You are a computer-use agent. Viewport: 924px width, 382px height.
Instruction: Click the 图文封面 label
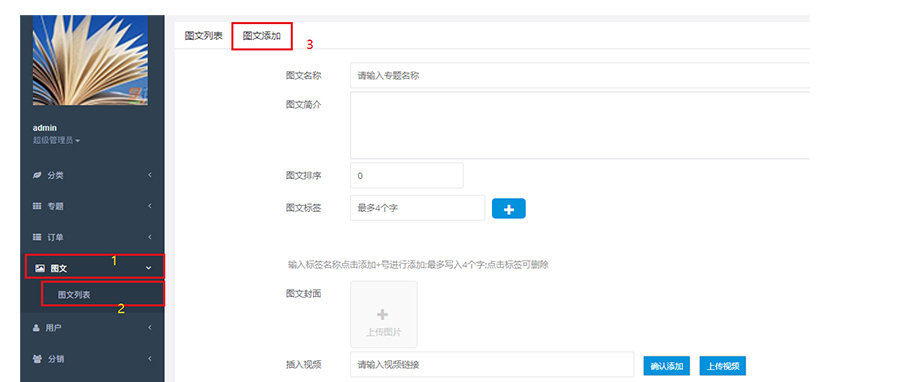pyautogui.click(x=303, y=293)
